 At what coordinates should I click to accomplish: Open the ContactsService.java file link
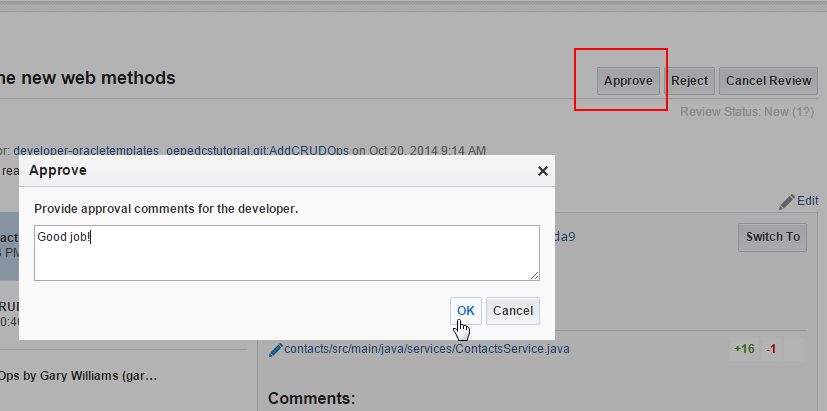pos(427,349)
